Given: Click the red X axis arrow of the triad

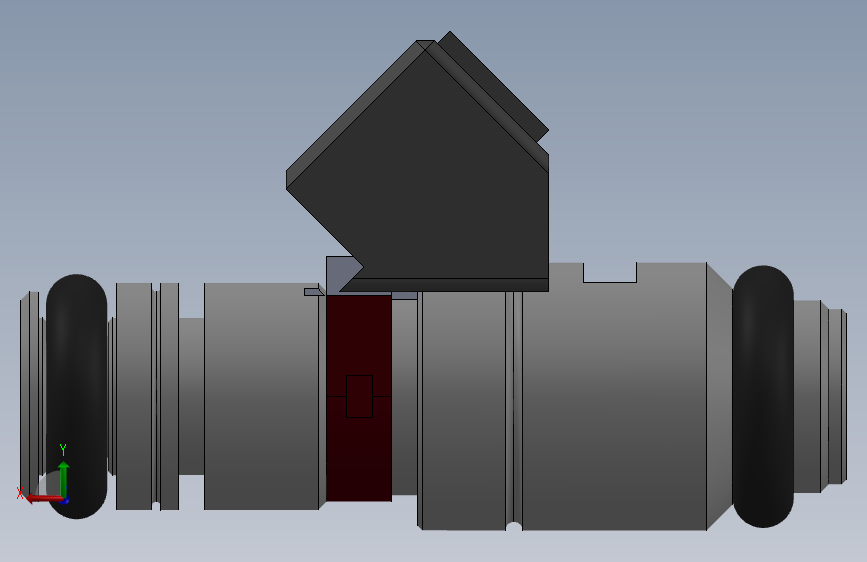Looking at the screenshot, I should [x=43, y=498].
